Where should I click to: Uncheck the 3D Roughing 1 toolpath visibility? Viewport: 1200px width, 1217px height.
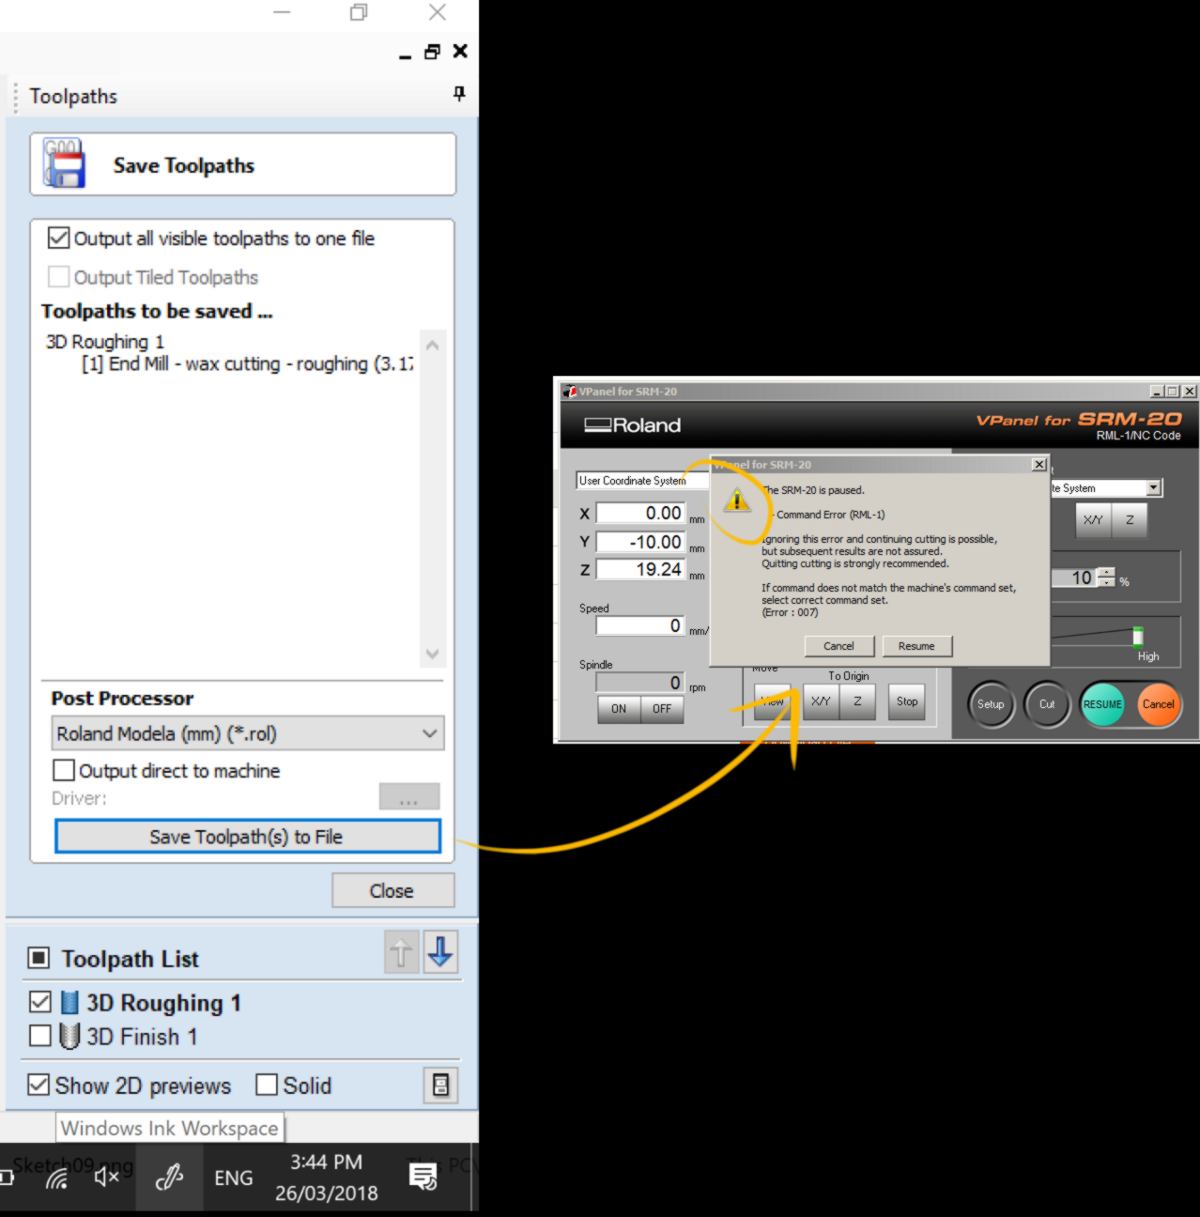pyautogui.click(x=40, y=1001)
